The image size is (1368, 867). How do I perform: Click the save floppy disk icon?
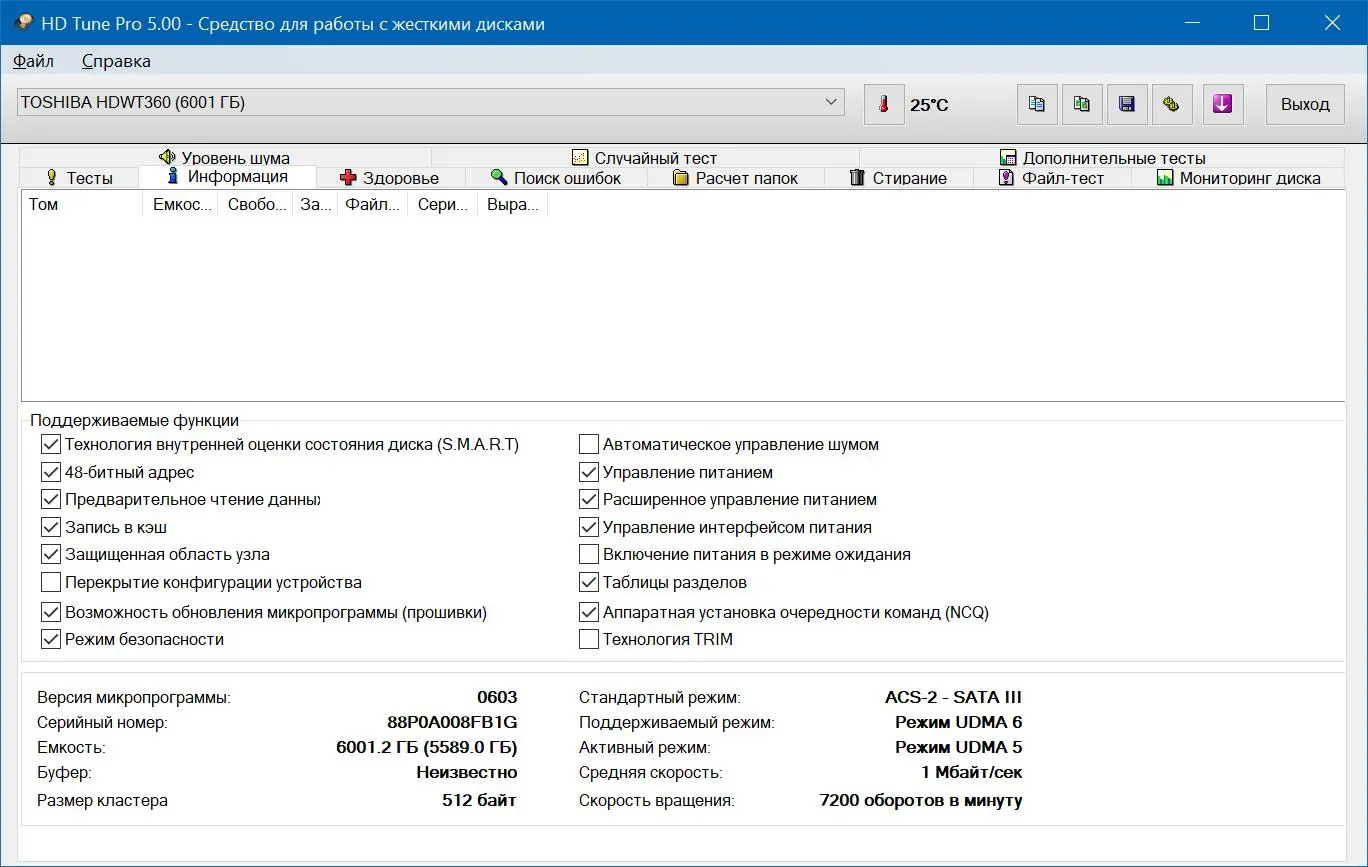[1127, 104]
